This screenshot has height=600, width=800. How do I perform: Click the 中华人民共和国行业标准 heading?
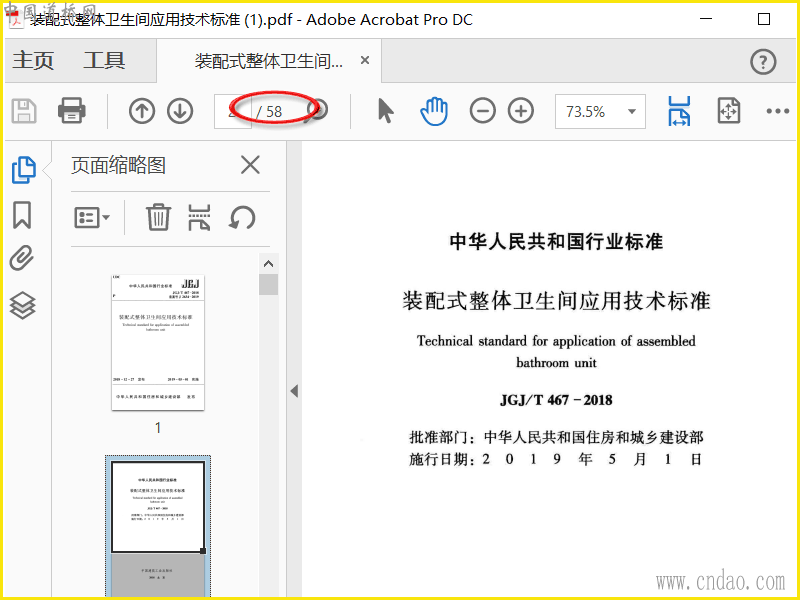(x=556, y=241)
